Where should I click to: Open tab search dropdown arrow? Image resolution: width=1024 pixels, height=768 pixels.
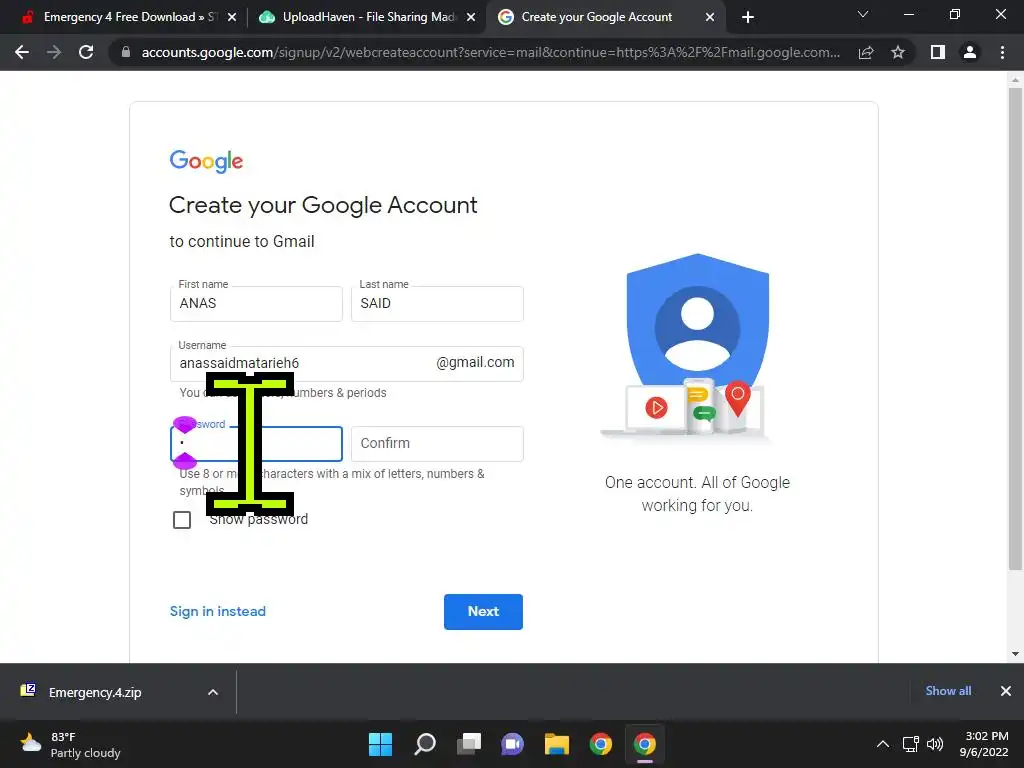863,14
